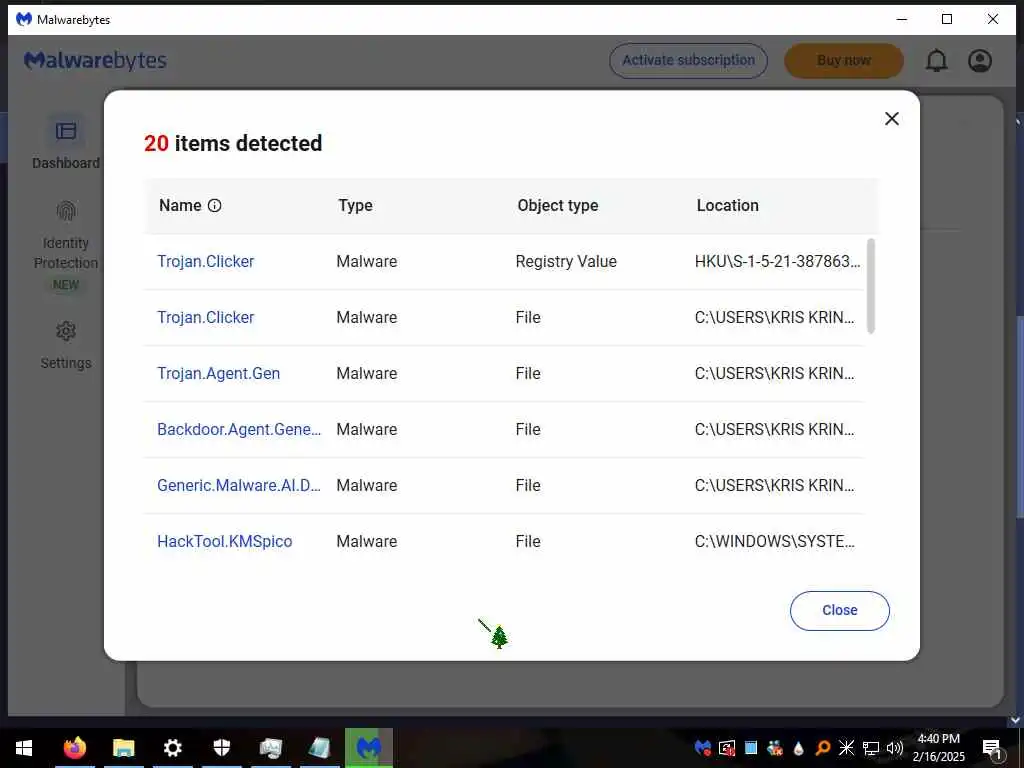Click Activate subscription button

point(688,61)
